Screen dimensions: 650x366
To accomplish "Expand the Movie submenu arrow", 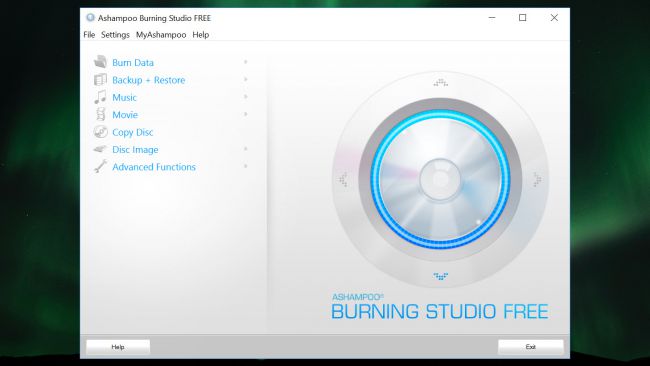I will coord(245,114).
